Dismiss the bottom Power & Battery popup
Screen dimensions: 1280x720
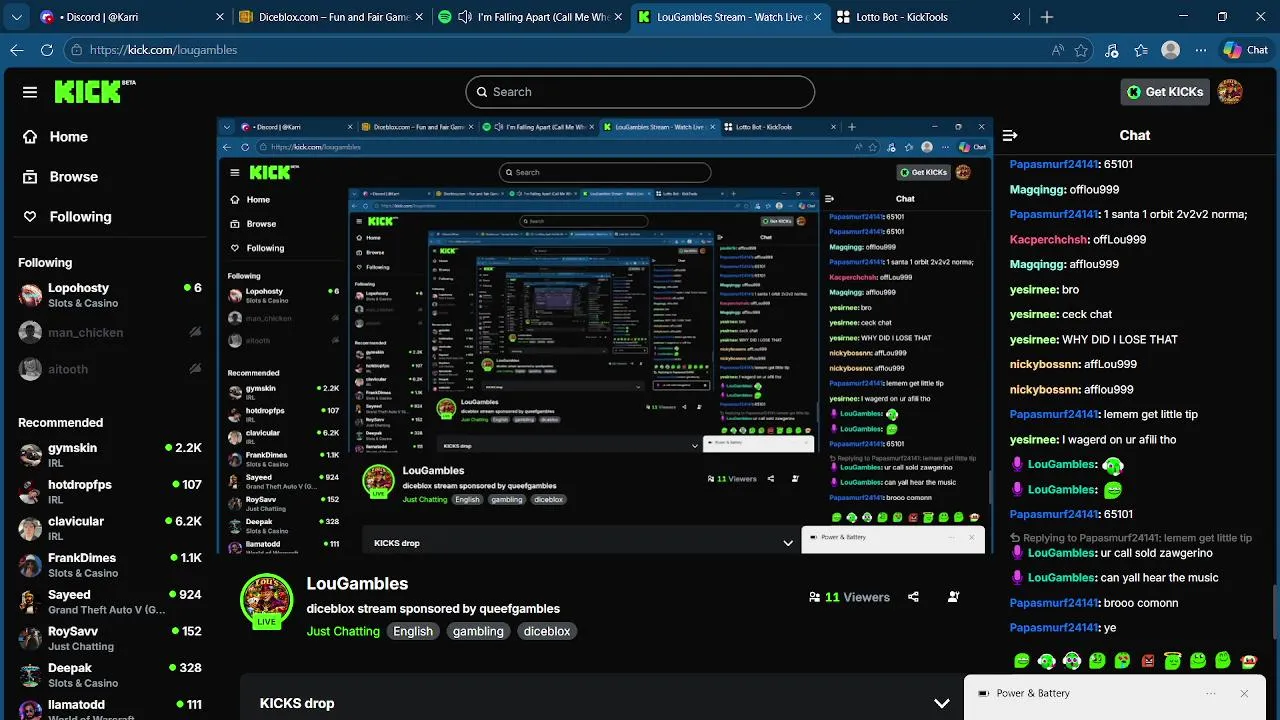point(1244,693)
